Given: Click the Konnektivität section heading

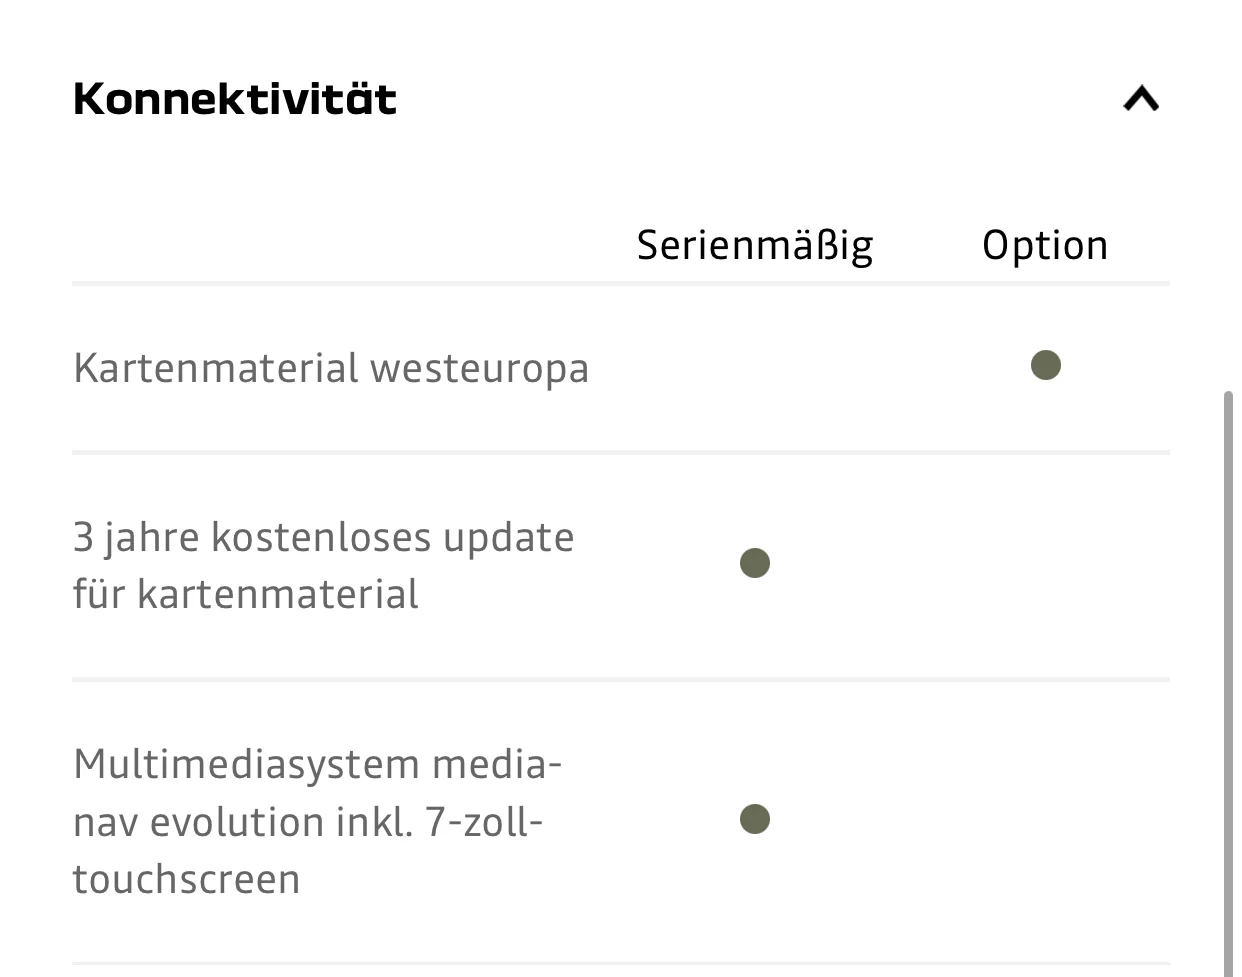Looking at the screenshot, I should tap(235, 99).
